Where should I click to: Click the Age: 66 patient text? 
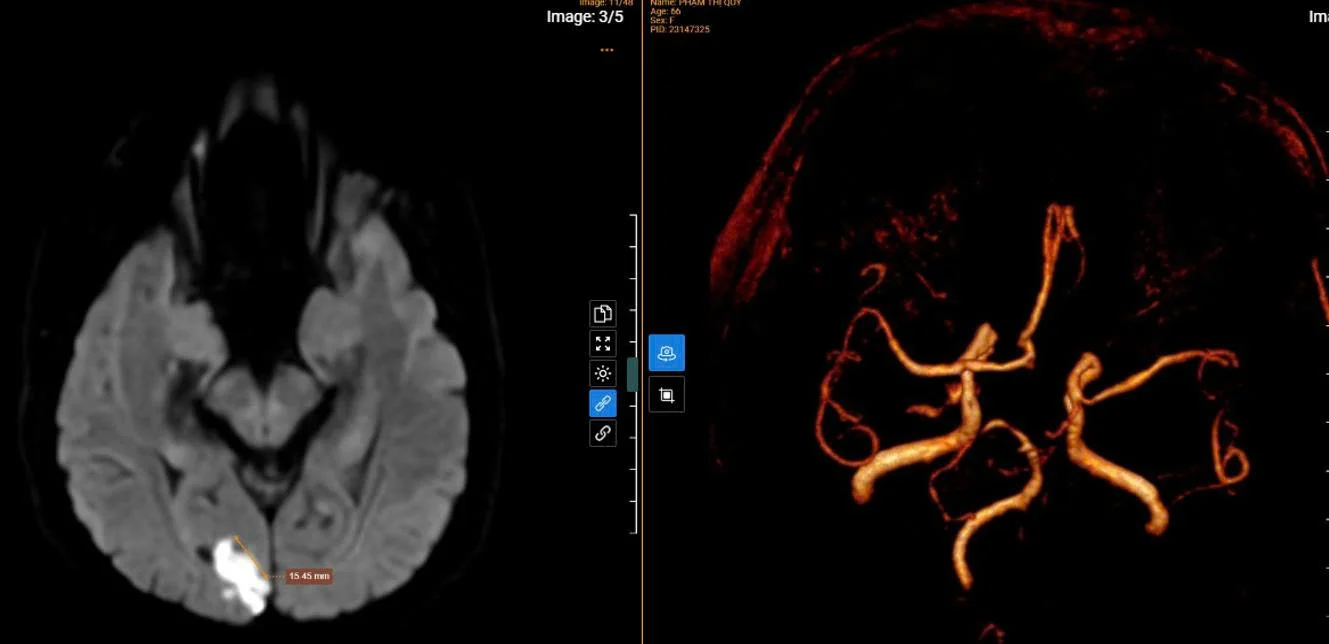(666, 12)
